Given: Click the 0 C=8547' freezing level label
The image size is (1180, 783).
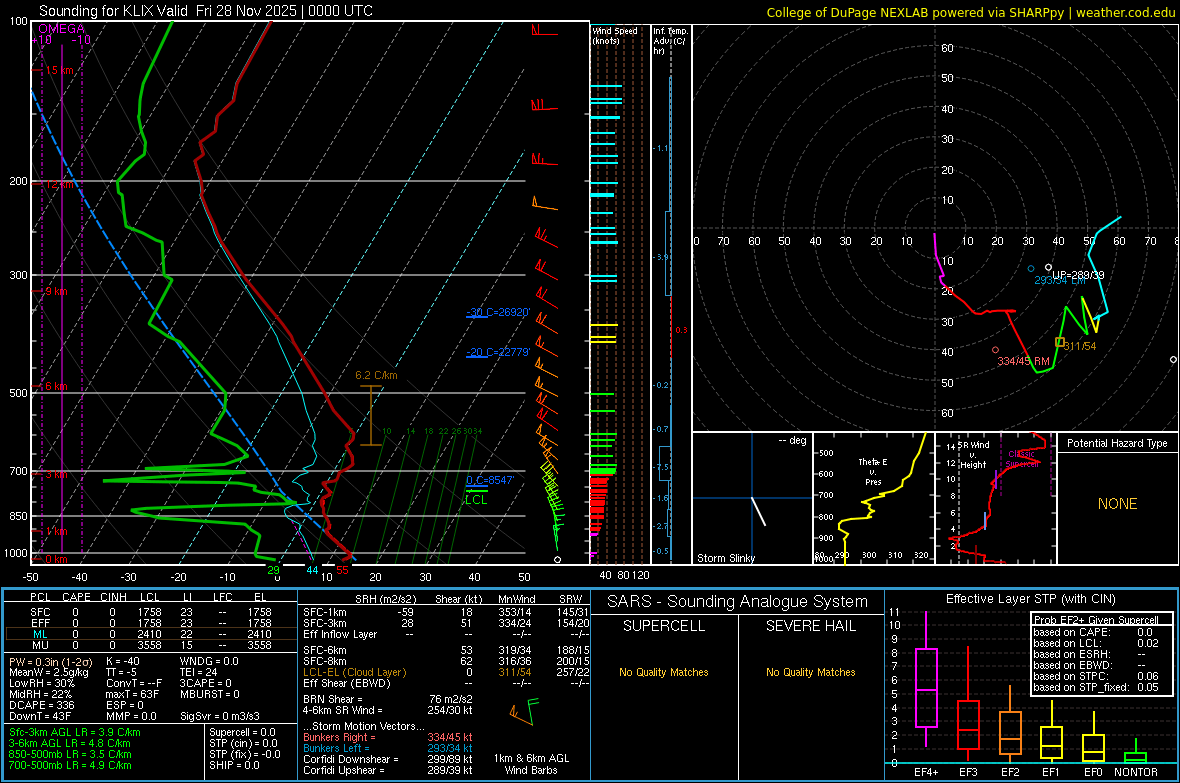Looking at the screenshot, I should pos(490,480).
